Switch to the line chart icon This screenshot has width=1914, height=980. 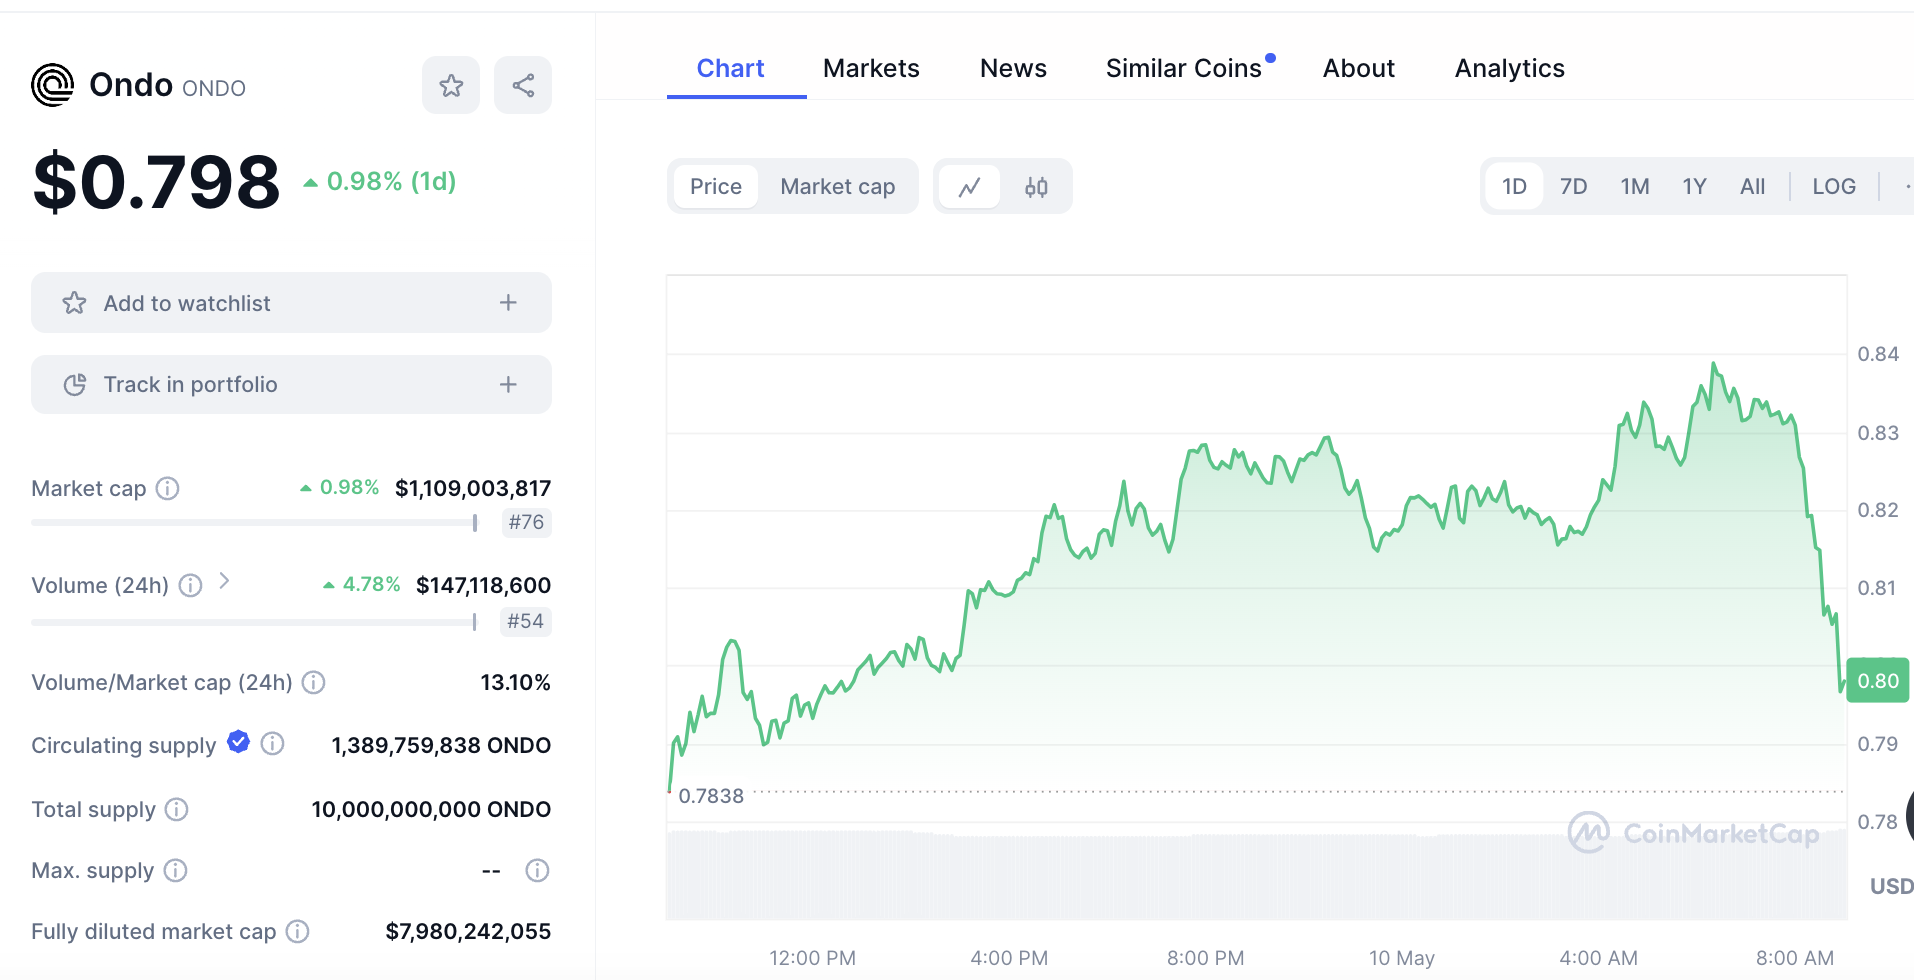969,187
